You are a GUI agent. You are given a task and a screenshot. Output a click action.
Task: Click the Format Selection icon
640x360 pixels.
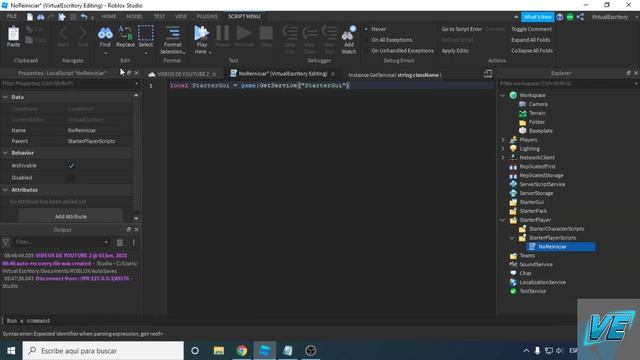pyautogui.click(x=172, y=33)
